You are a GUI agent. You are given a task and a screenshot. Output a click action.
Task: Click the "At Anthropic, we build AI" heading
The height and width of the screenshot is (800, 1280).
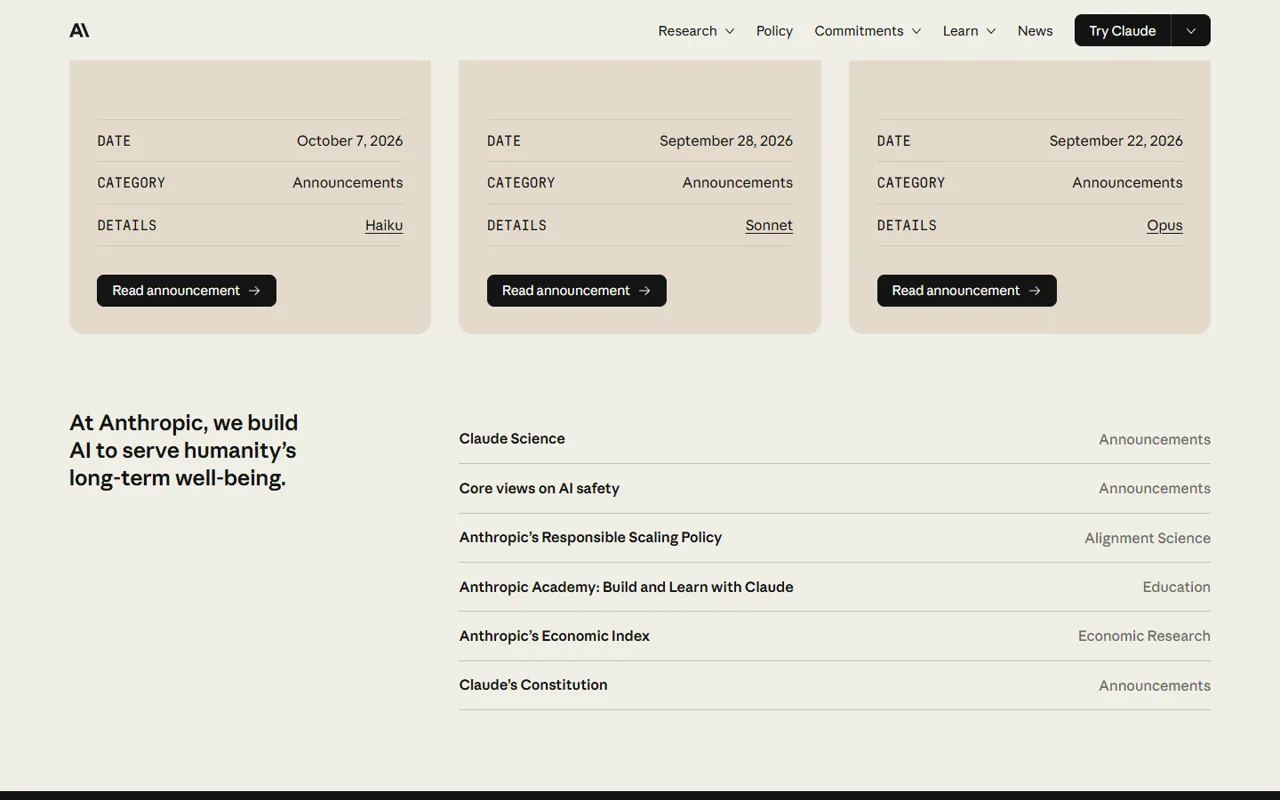pyautogui.click(x=184, y=450)
